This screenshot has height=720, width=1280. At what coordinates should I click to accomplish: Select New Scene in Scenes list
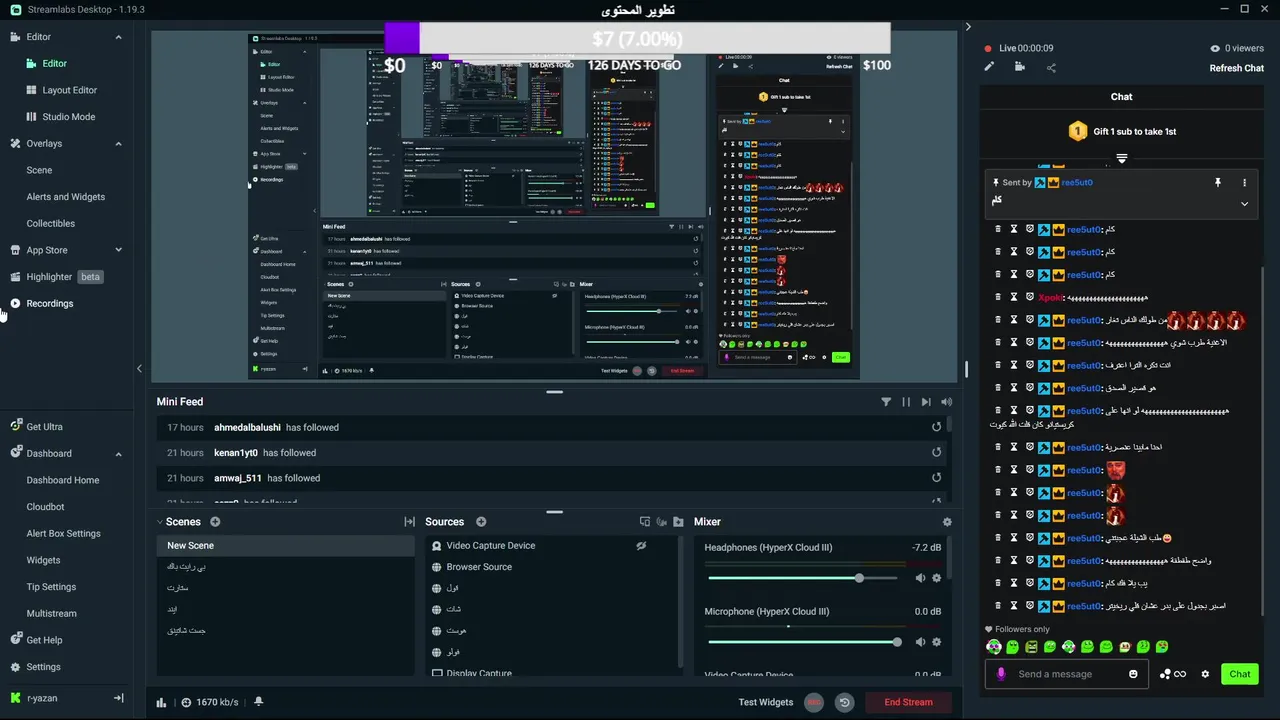[x=285, y=546]
